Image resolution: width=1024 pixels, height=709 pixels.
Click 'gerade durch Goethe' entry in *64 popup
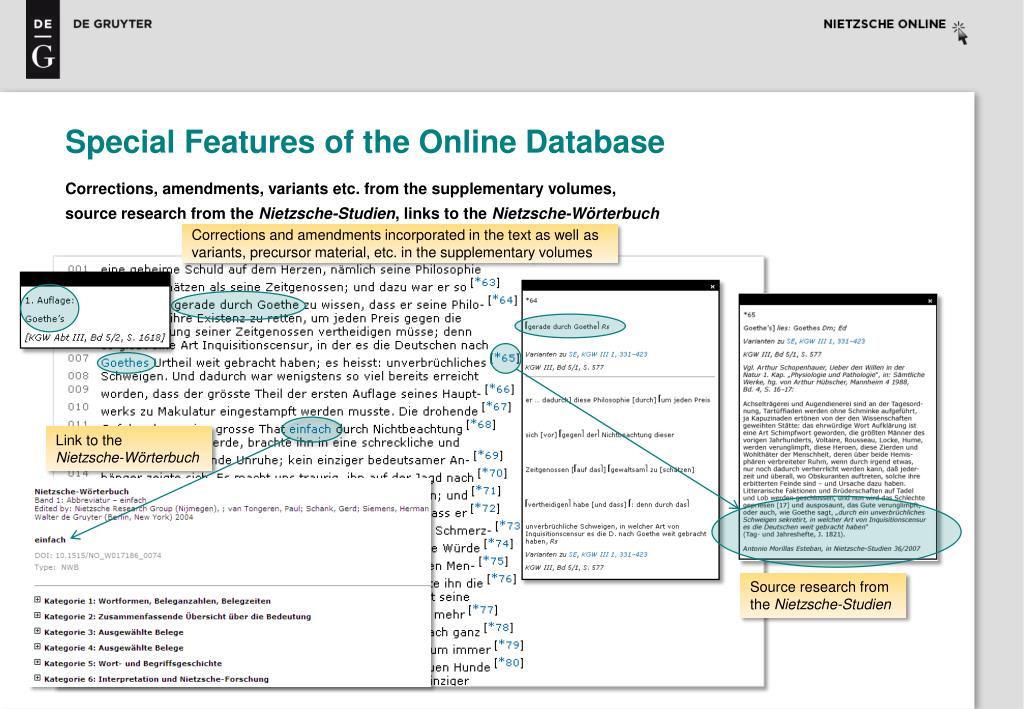[568, 326]
